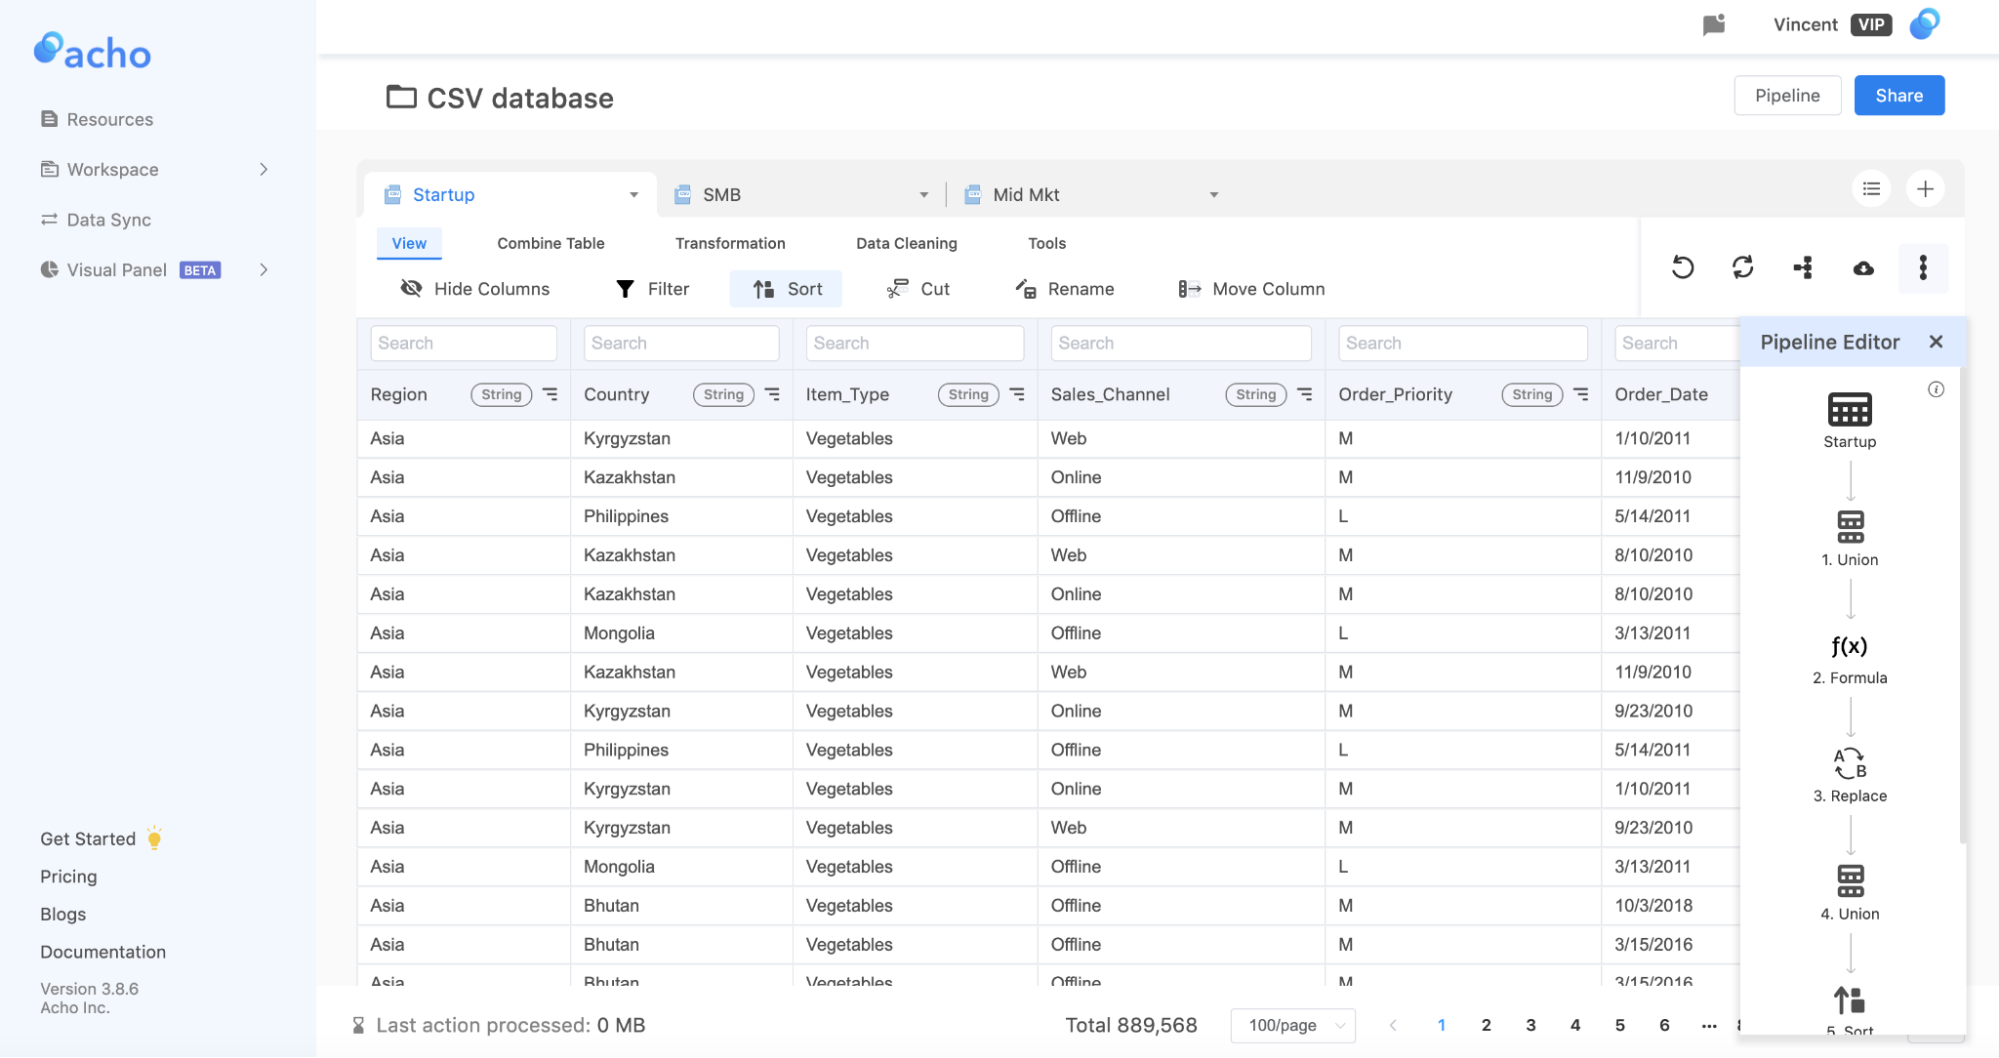
Task: Switch to the Transformation tab
Action: coord(730,243)
